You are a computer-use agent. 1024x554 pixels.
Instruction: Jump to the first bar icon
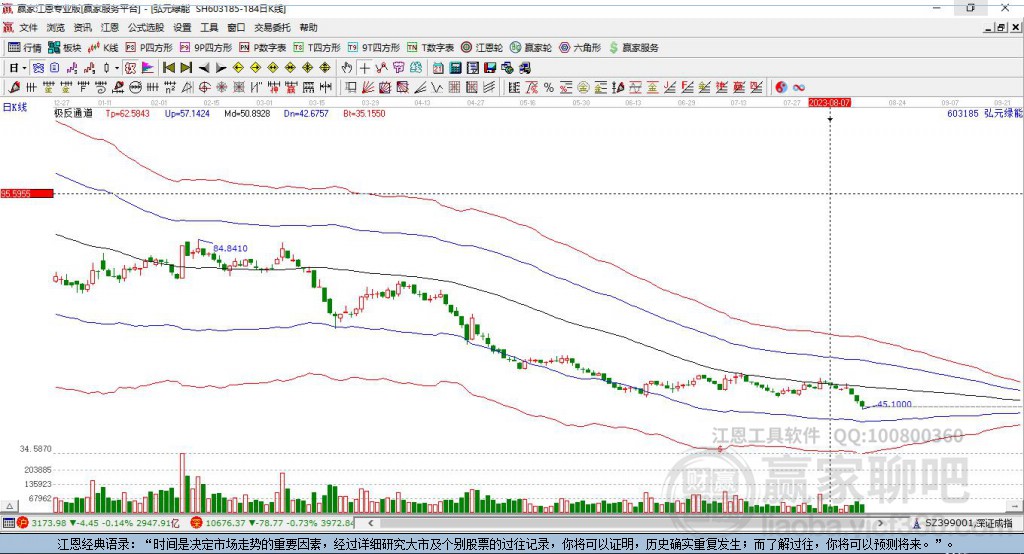(169, 68)
